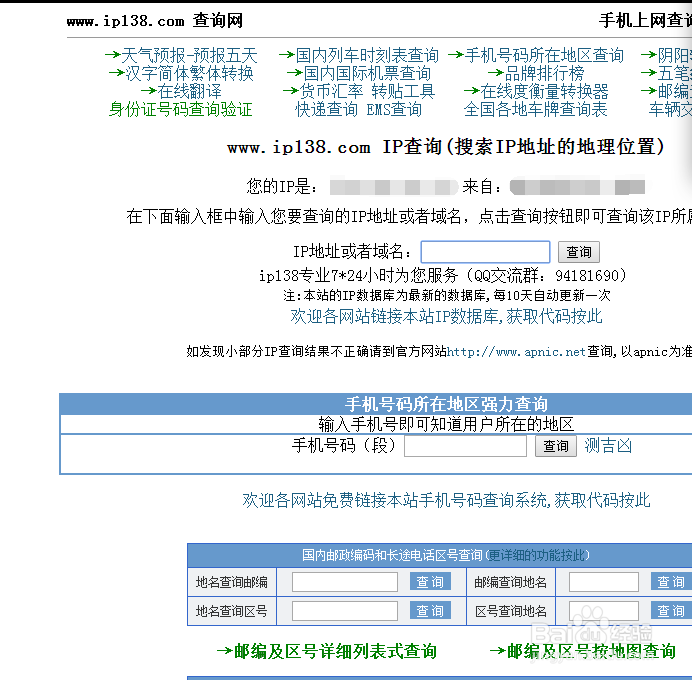This screenshot has width=692, height=680.
Task: Open 欢迎各网站免费链接本站手机号码查询系统 link
Action: coord(446,500)
